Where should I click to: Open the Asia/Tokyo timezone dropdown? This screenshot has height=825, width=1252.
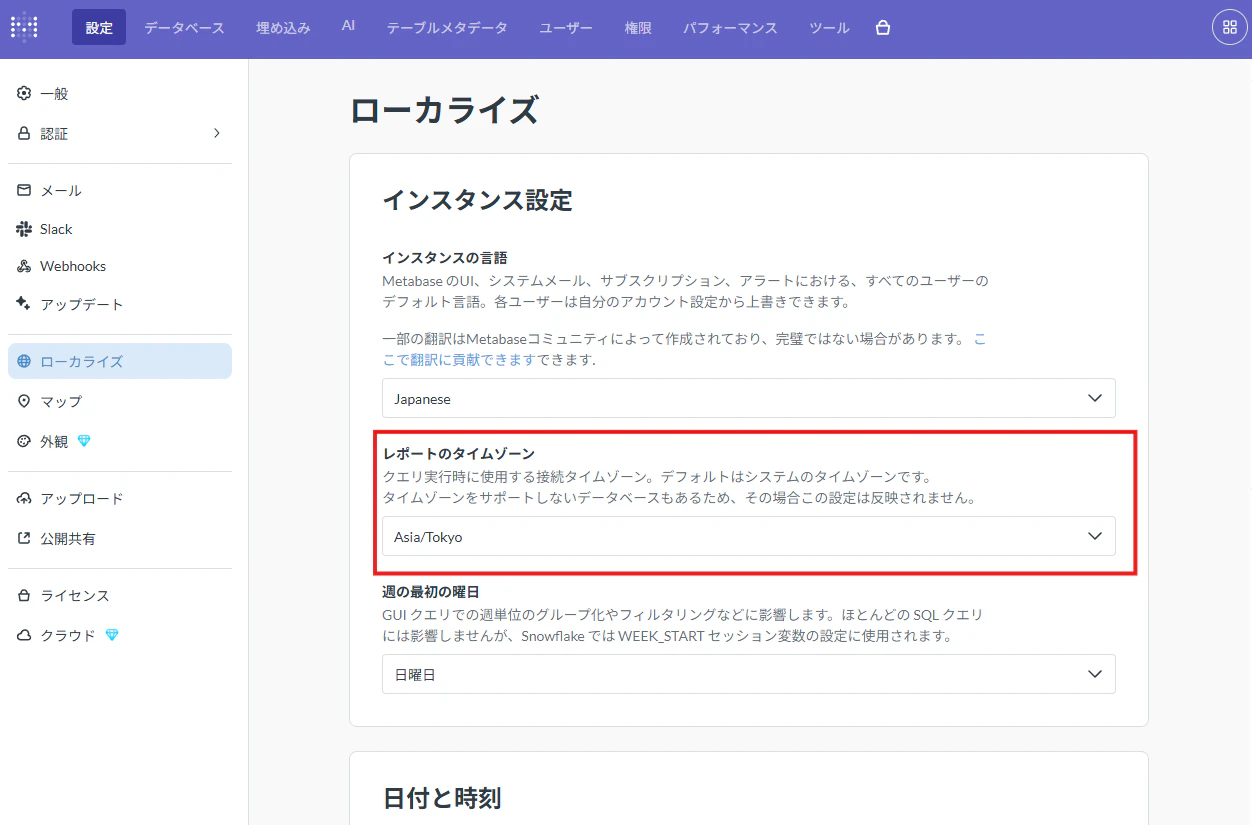point(748,536)
